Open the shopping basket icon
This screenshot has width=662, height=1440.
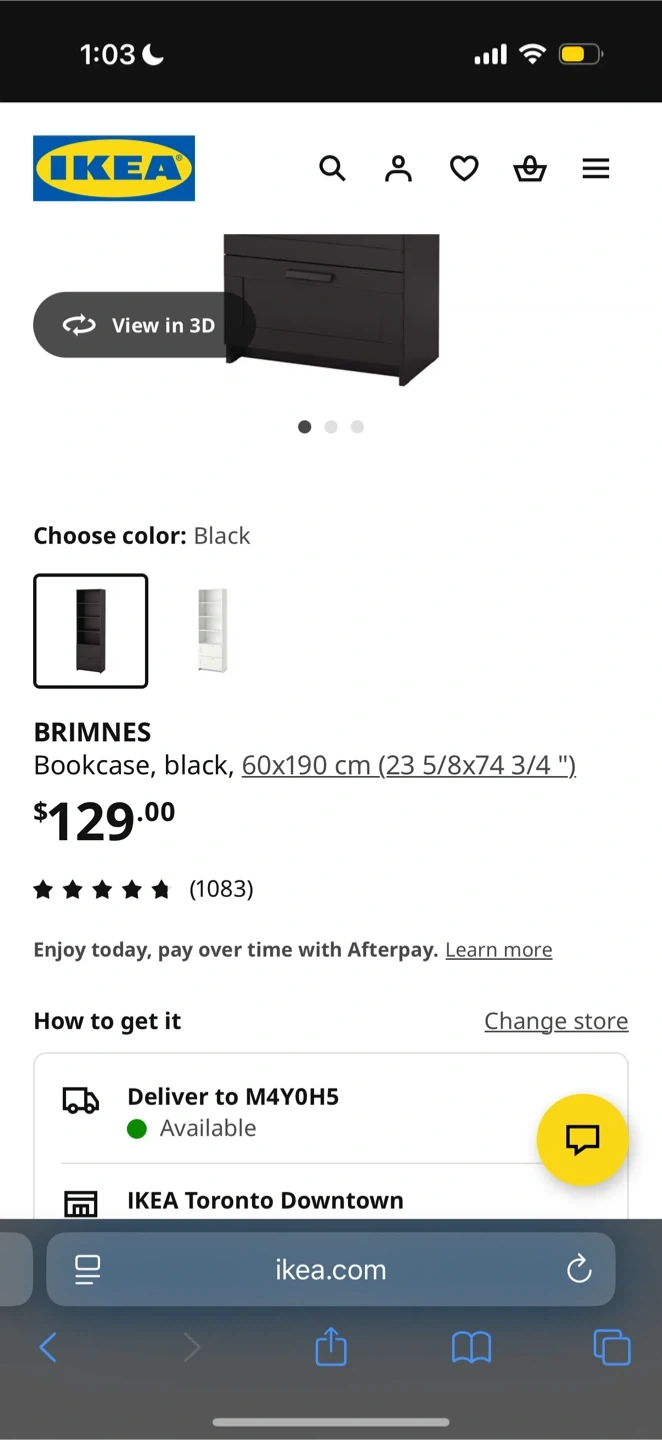click(530, 168)
